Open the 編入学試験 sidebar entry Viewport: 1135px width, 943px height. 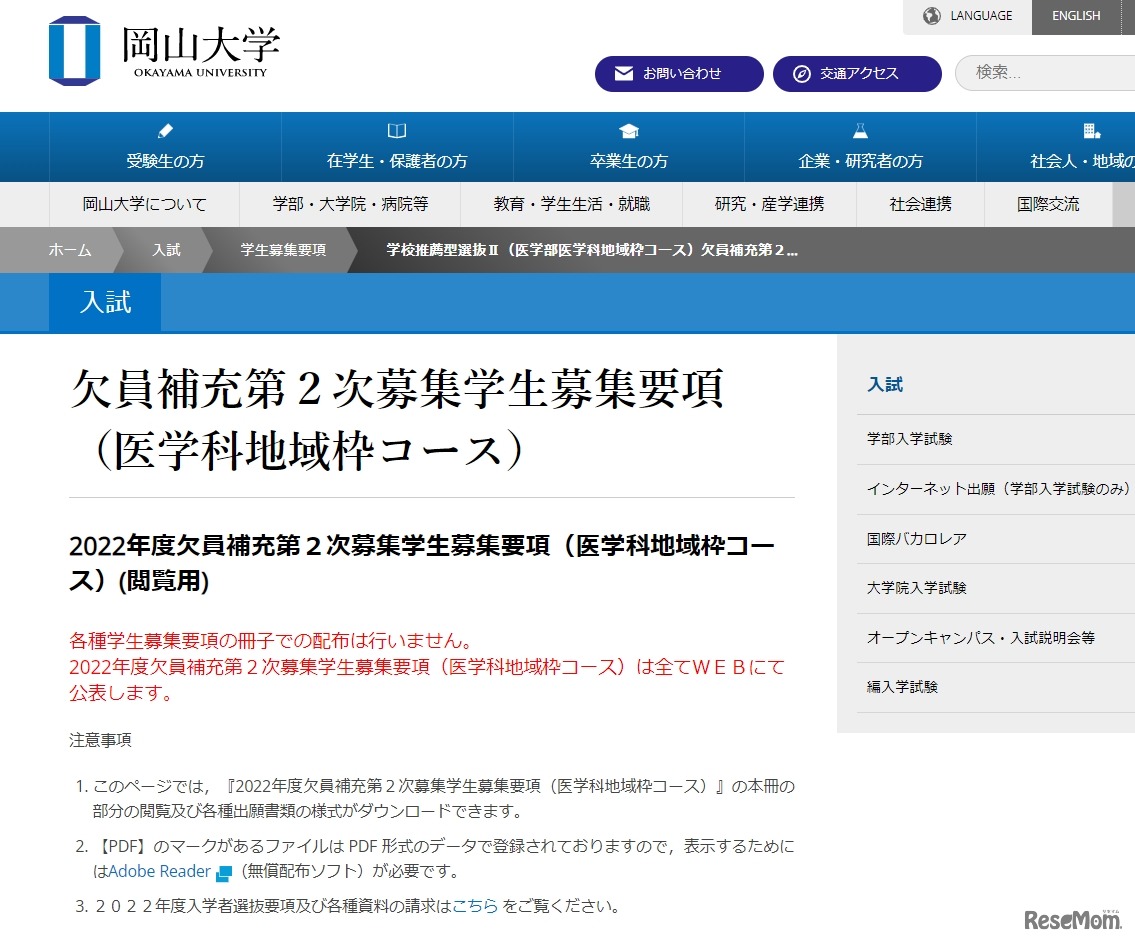902,687
